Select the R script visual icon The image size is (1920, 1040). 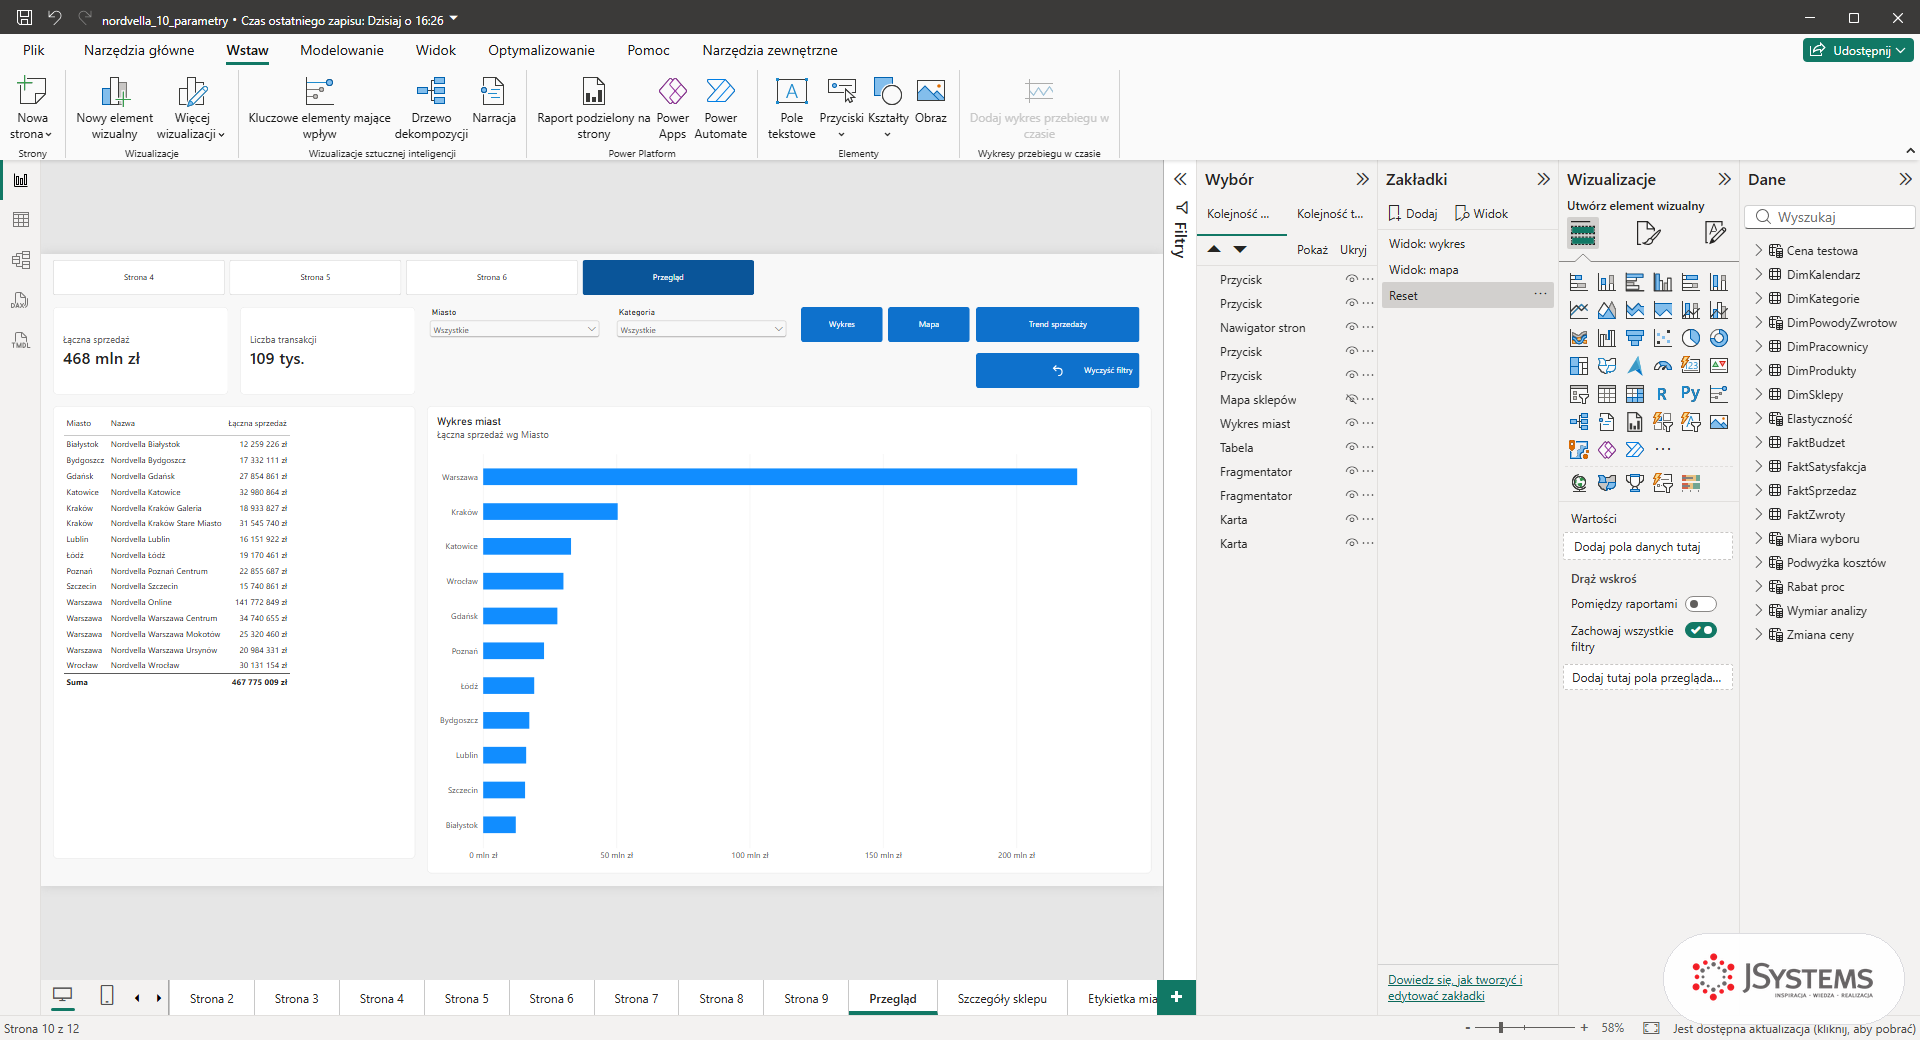[x=1662, y=394]
